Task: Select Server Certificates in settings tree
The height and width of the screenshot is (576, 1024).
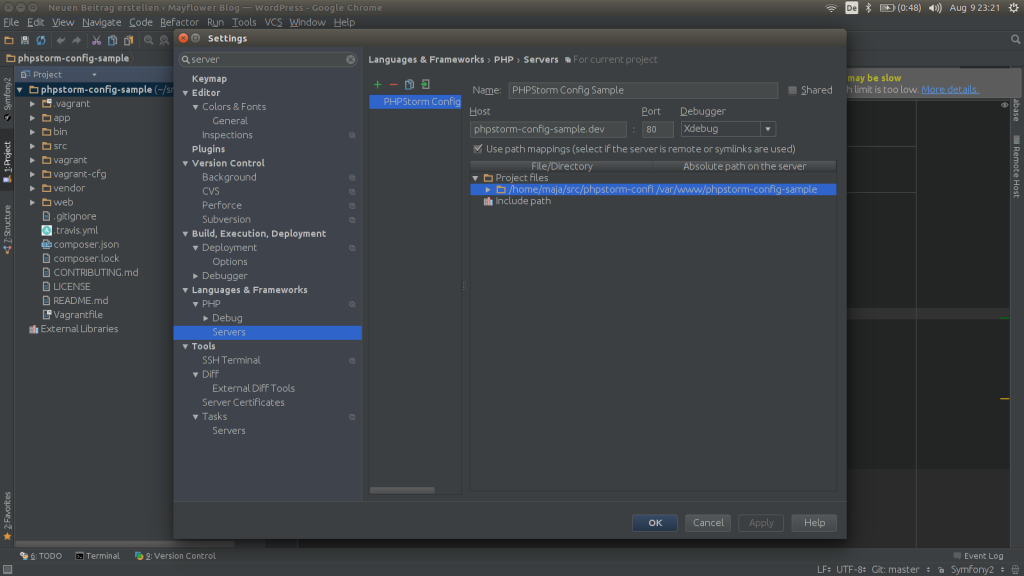Action: (243, 403)
